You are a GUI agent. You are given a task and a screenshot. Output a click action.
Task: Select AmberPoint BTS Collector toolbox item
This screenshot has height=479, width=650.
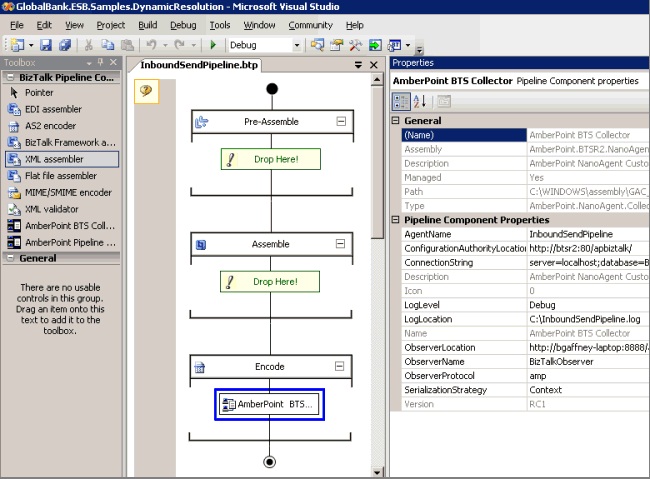pos(62,226)
